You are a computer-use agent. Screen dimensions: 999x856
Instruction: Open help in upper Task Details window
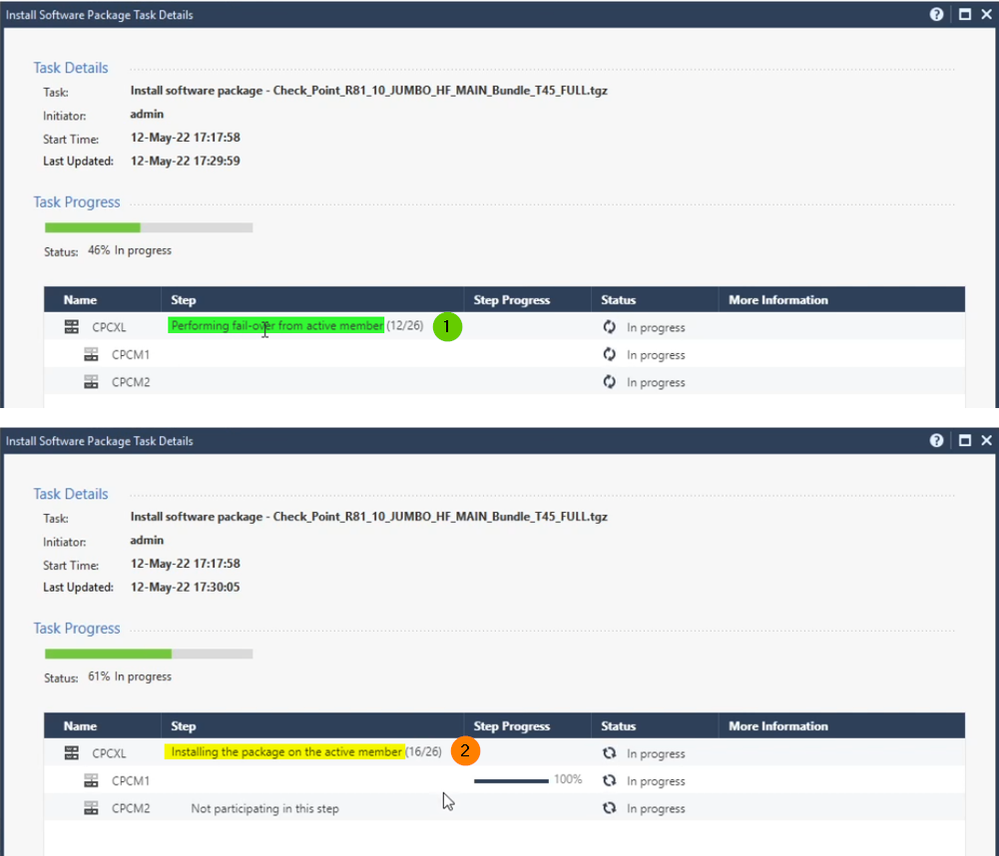[x=936, y=14]
